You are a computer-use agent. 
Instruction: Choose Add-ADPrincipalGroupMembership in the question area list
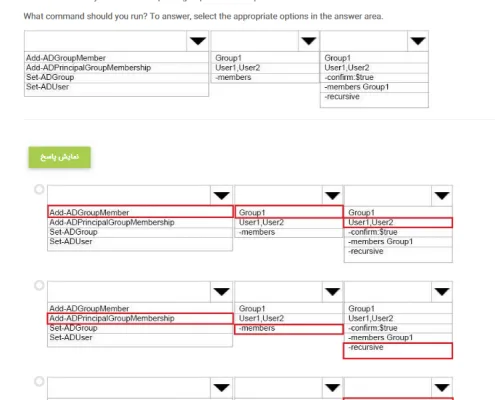tap(88, 68)
